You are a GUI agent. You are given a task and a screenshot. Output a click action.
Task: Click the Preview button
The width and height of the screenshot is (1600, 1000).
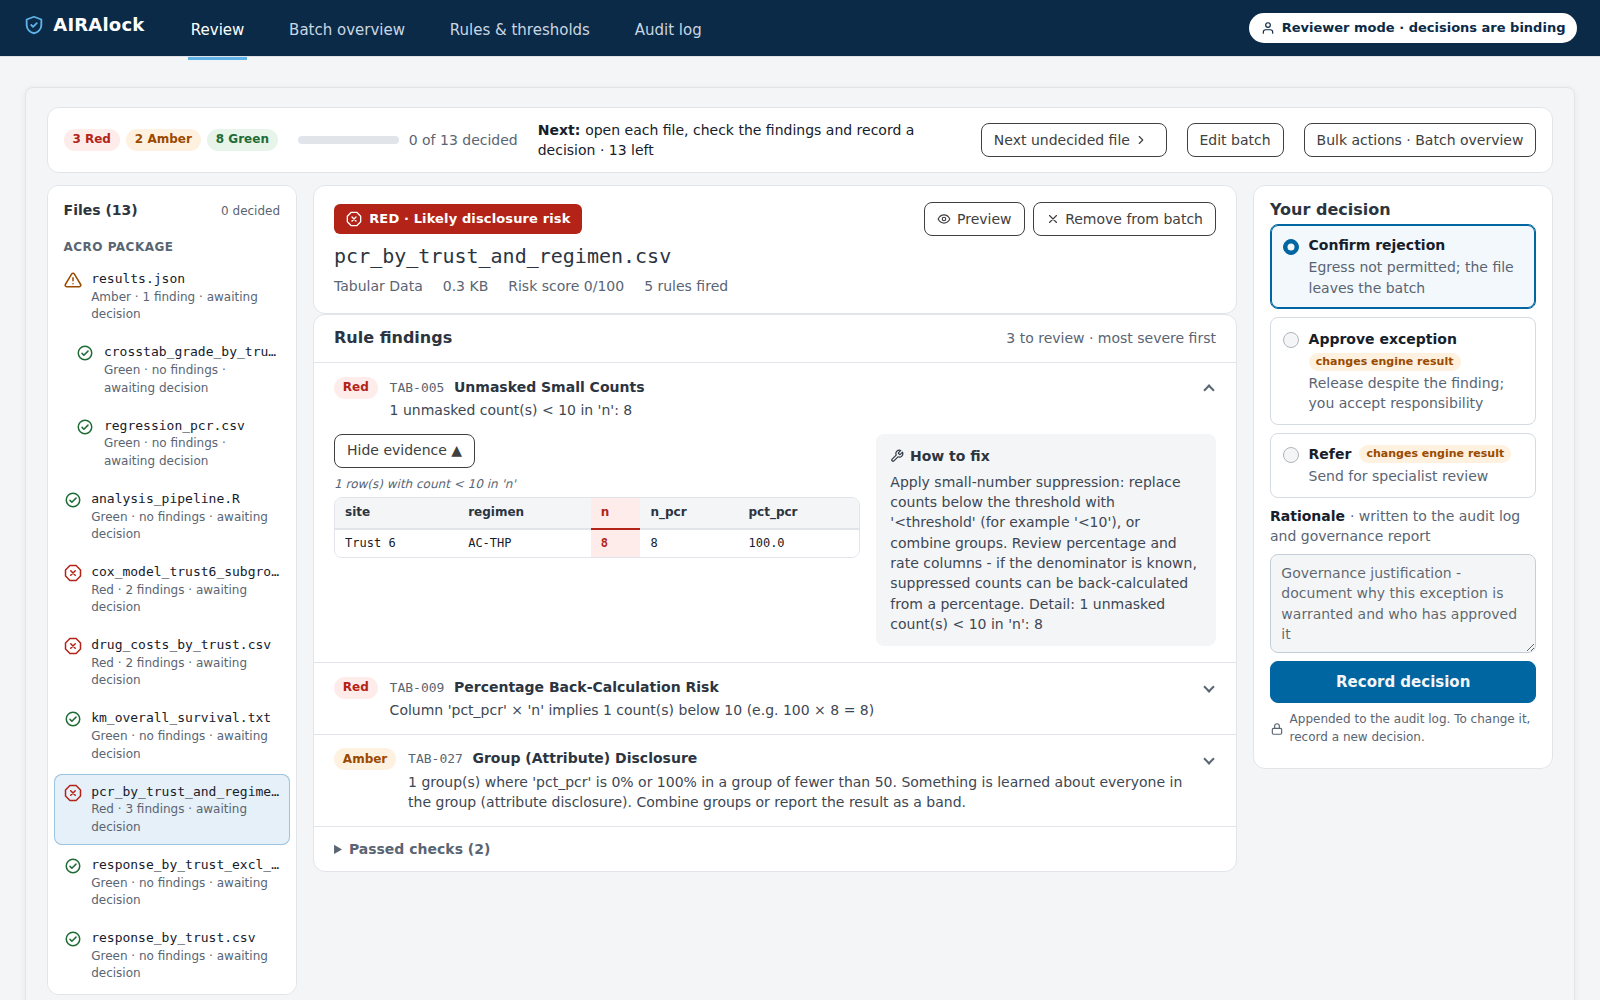coord(974,219)
